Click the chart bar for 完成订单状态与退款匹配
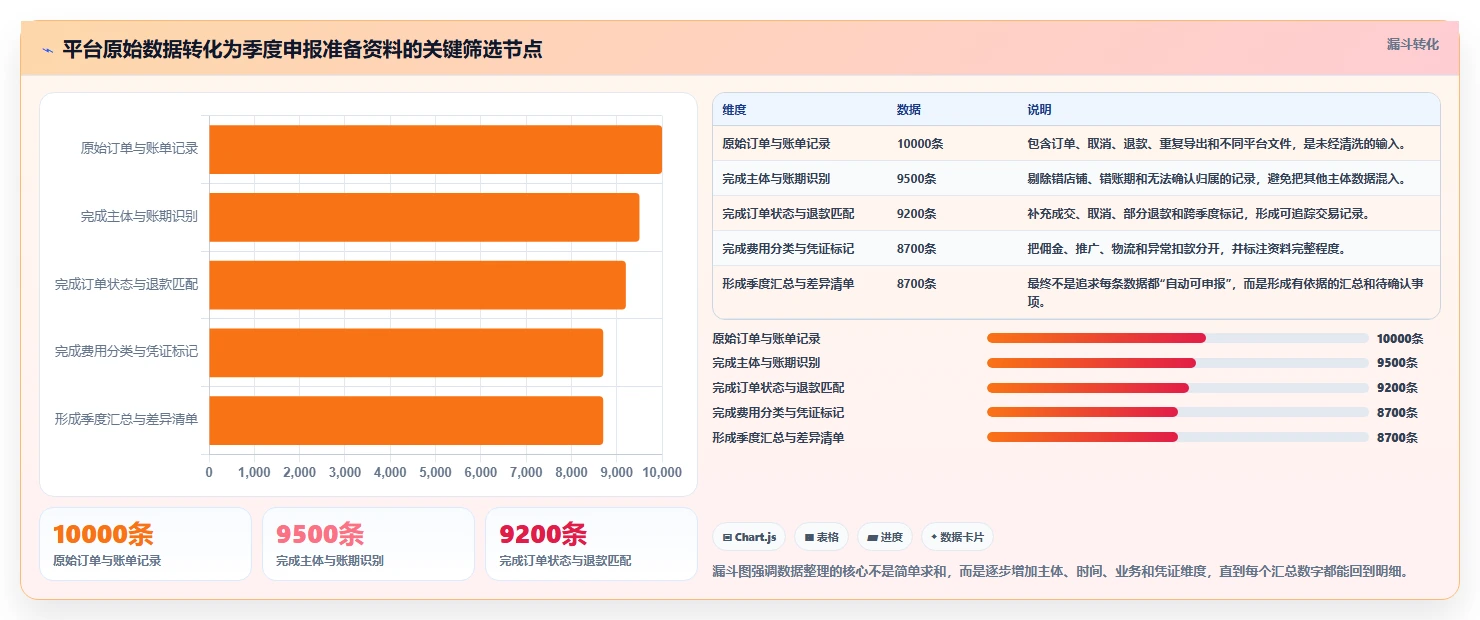The image size is (1480, 620). coord(417,284)
